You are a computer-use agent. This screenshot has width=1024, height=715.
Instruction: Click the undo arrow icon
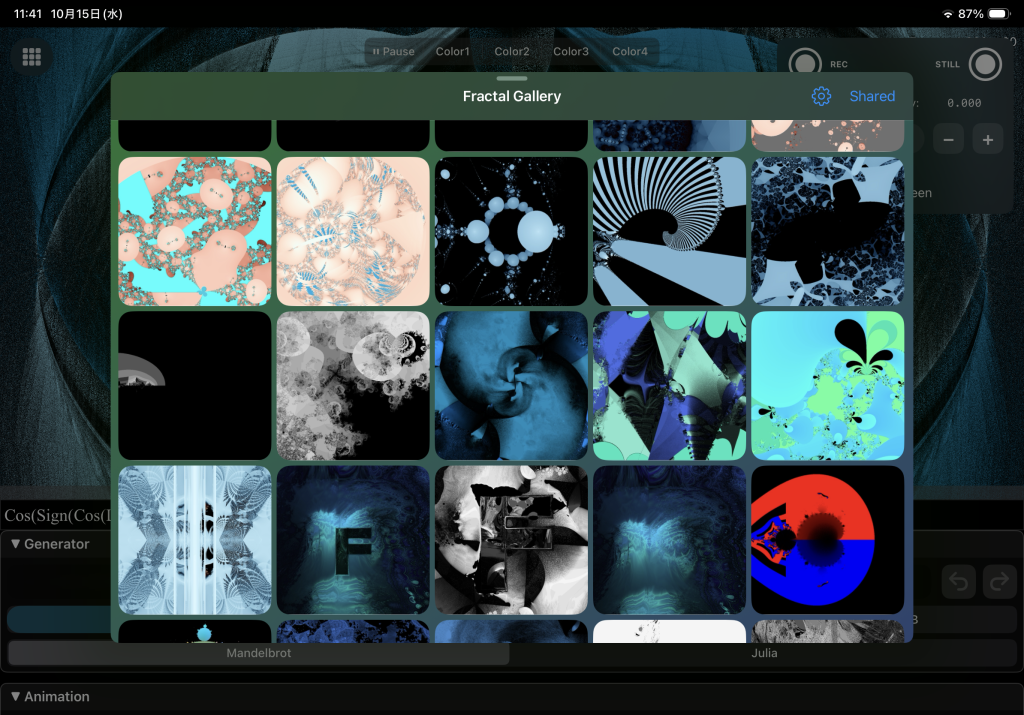(959, 582)
